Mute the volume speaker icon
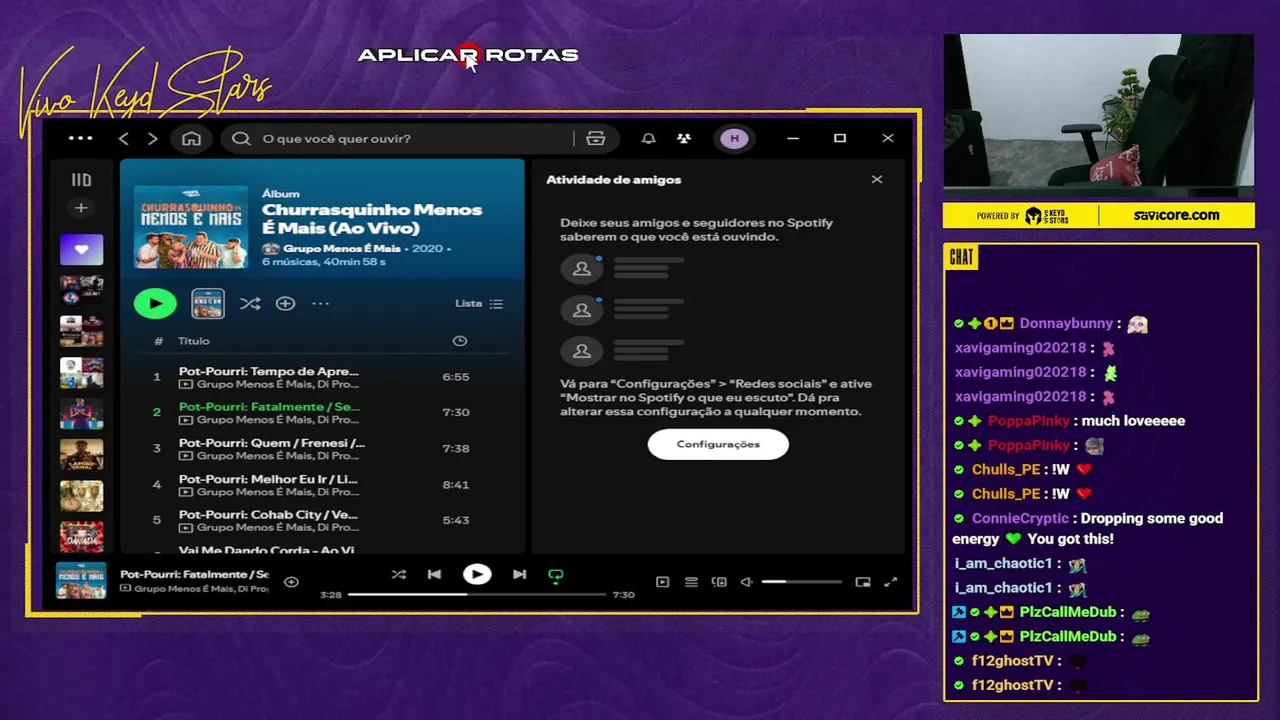The height and width of the screenshot is (720, 1280). coord(746,582)
